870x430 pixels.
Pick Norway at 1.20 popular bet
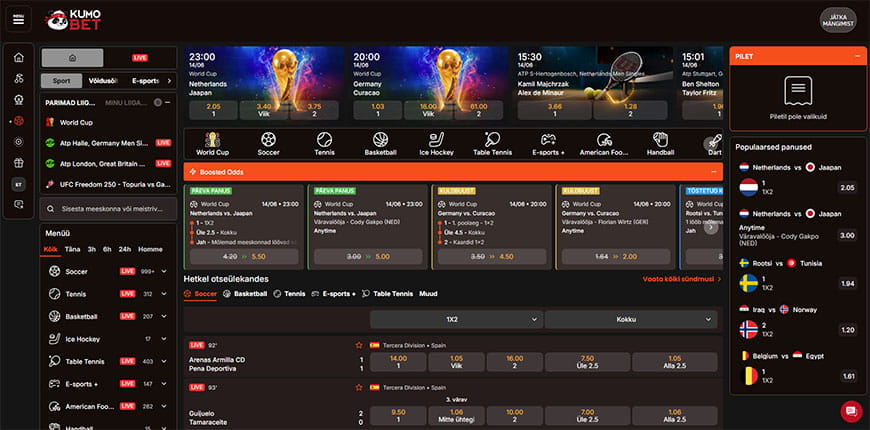(x=848, y=330)
